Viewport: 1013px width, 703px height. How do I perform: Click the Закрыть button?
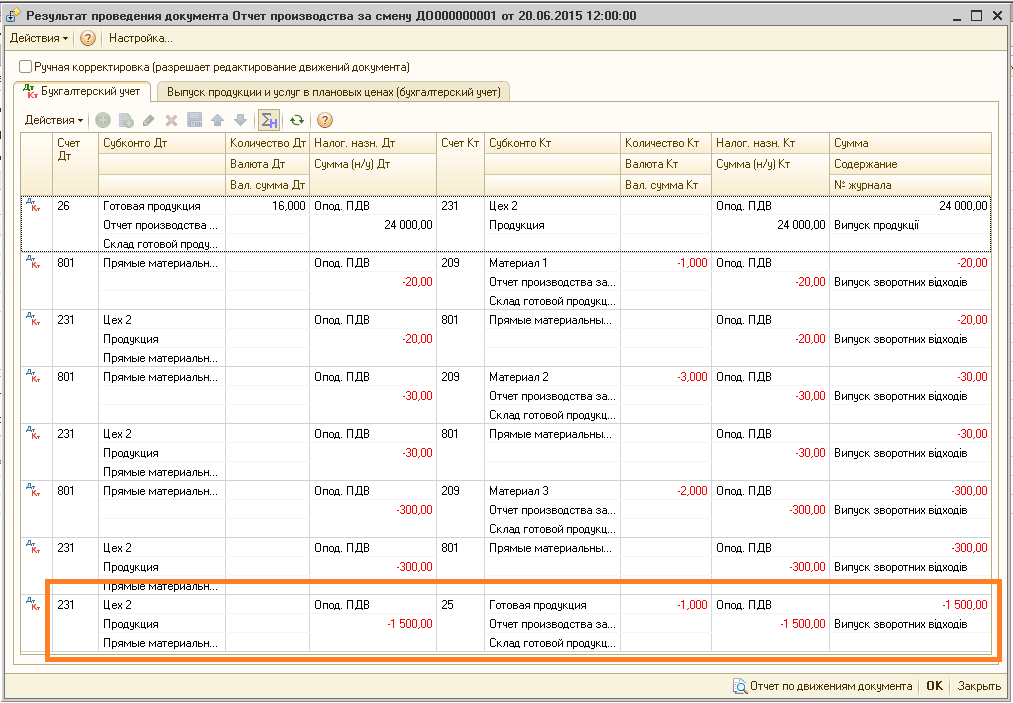tap(979, 686)
